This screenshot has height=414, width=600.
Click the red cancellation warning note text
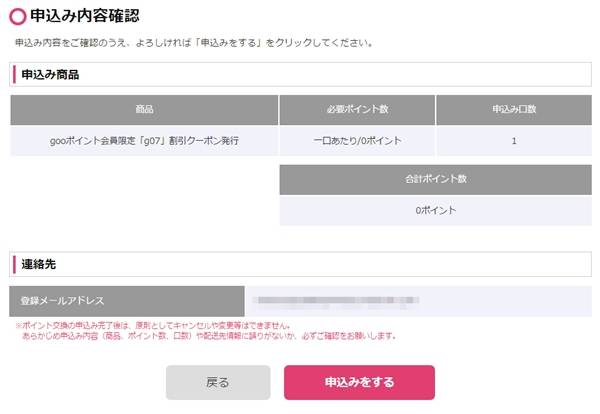[x=206, y=331]
